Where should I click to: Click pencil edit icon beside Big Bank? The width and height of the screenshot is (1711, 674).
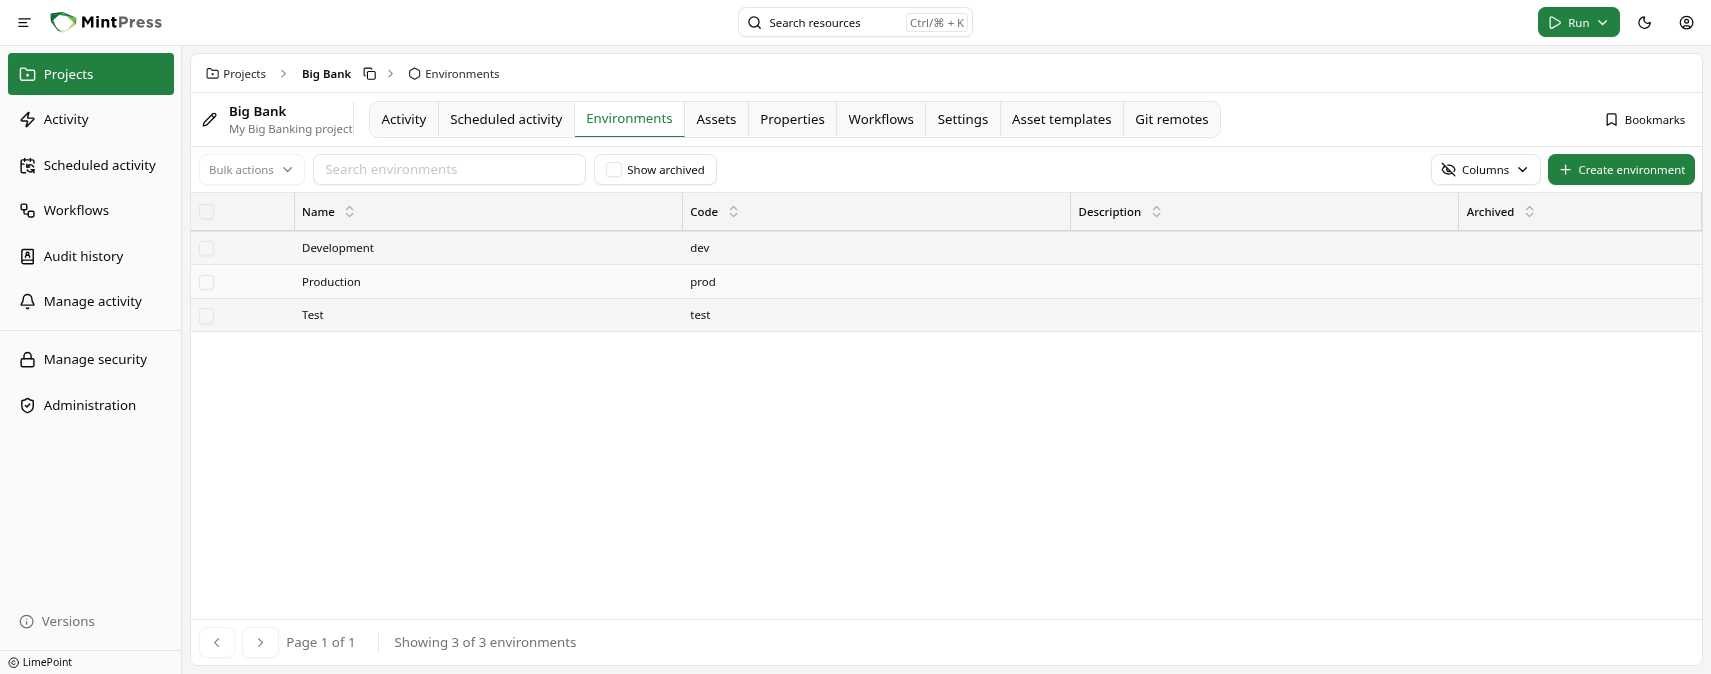[x=210, y=120]
